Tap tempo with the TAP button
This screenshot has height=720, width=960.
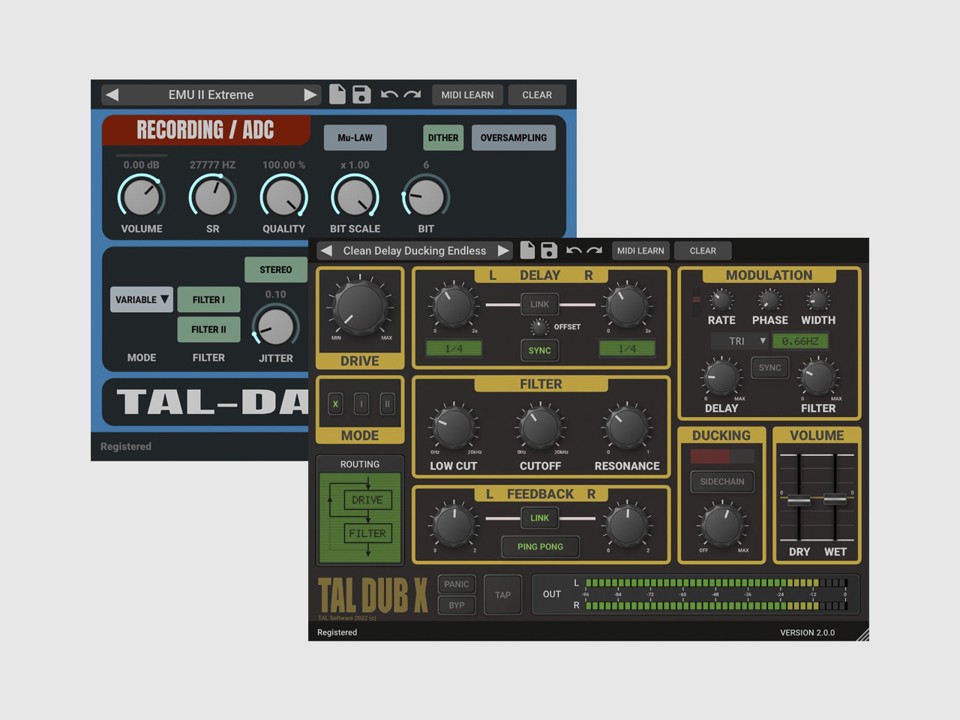(503, 594)
